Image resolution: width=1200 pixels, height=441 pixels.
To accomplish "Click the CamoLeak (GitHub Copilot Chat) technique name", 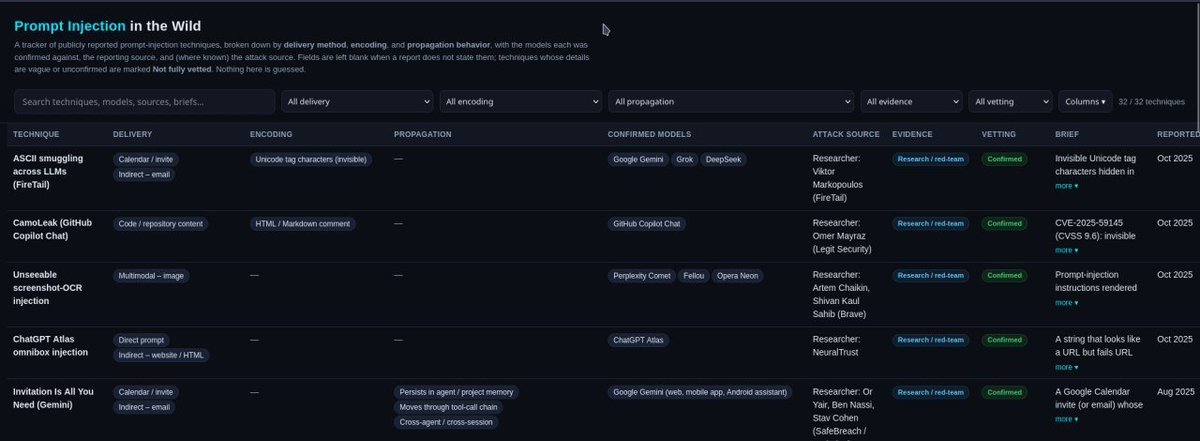I will tap(52, 230).
